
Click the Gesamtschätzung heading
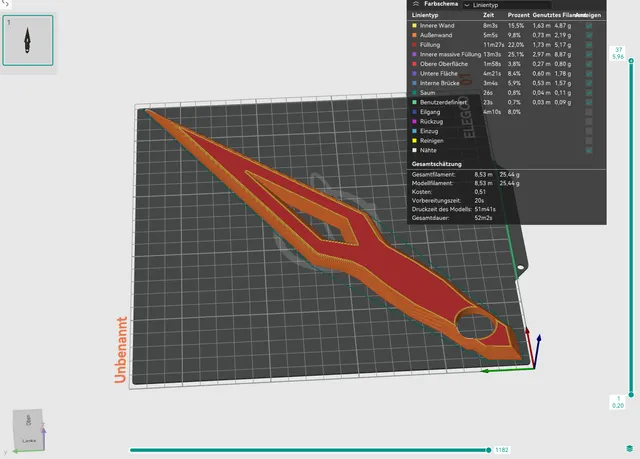(436, 164)
